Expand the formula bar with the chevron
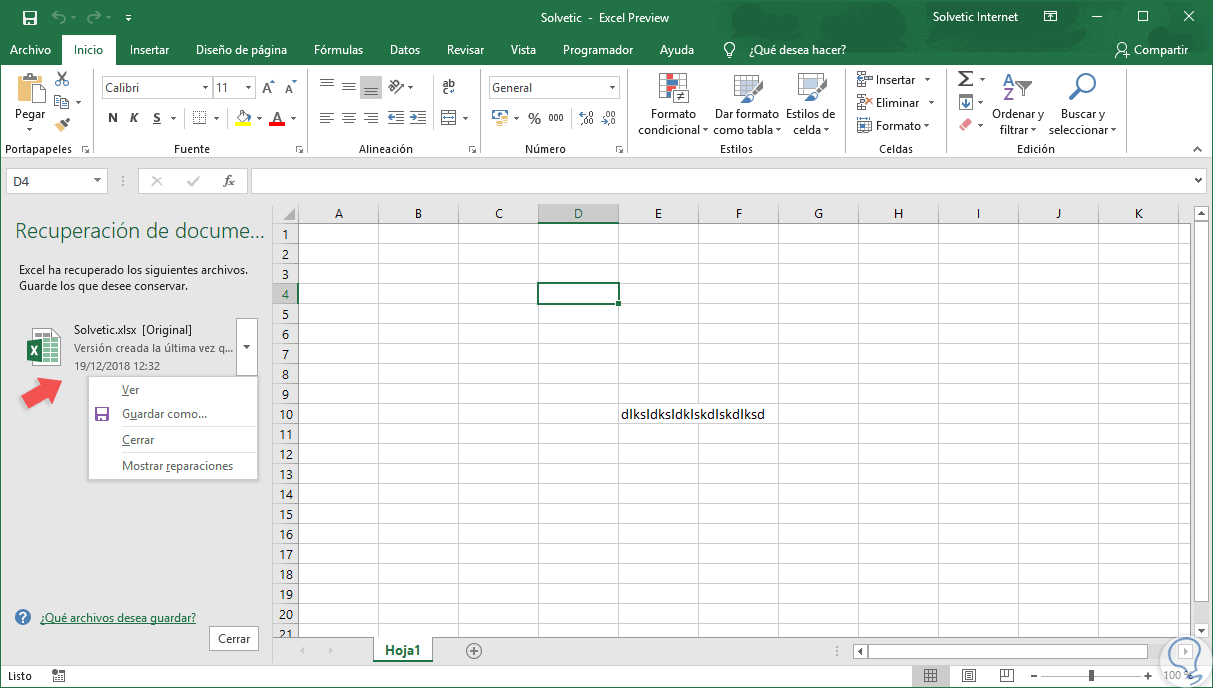 pyautogui.click(x=1199, y=181)
